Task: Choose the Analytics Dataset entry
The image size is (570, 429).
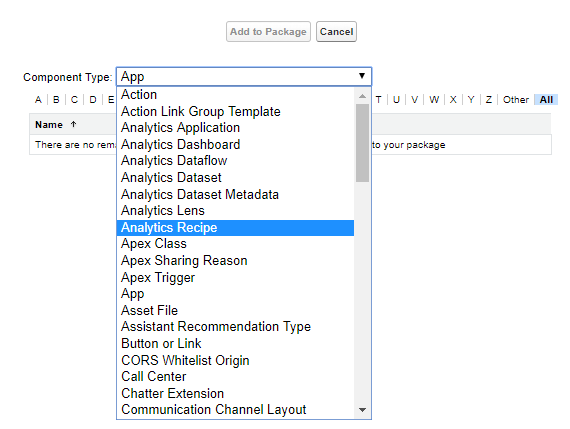Action: pyautogui.click(x=235, y=177)
